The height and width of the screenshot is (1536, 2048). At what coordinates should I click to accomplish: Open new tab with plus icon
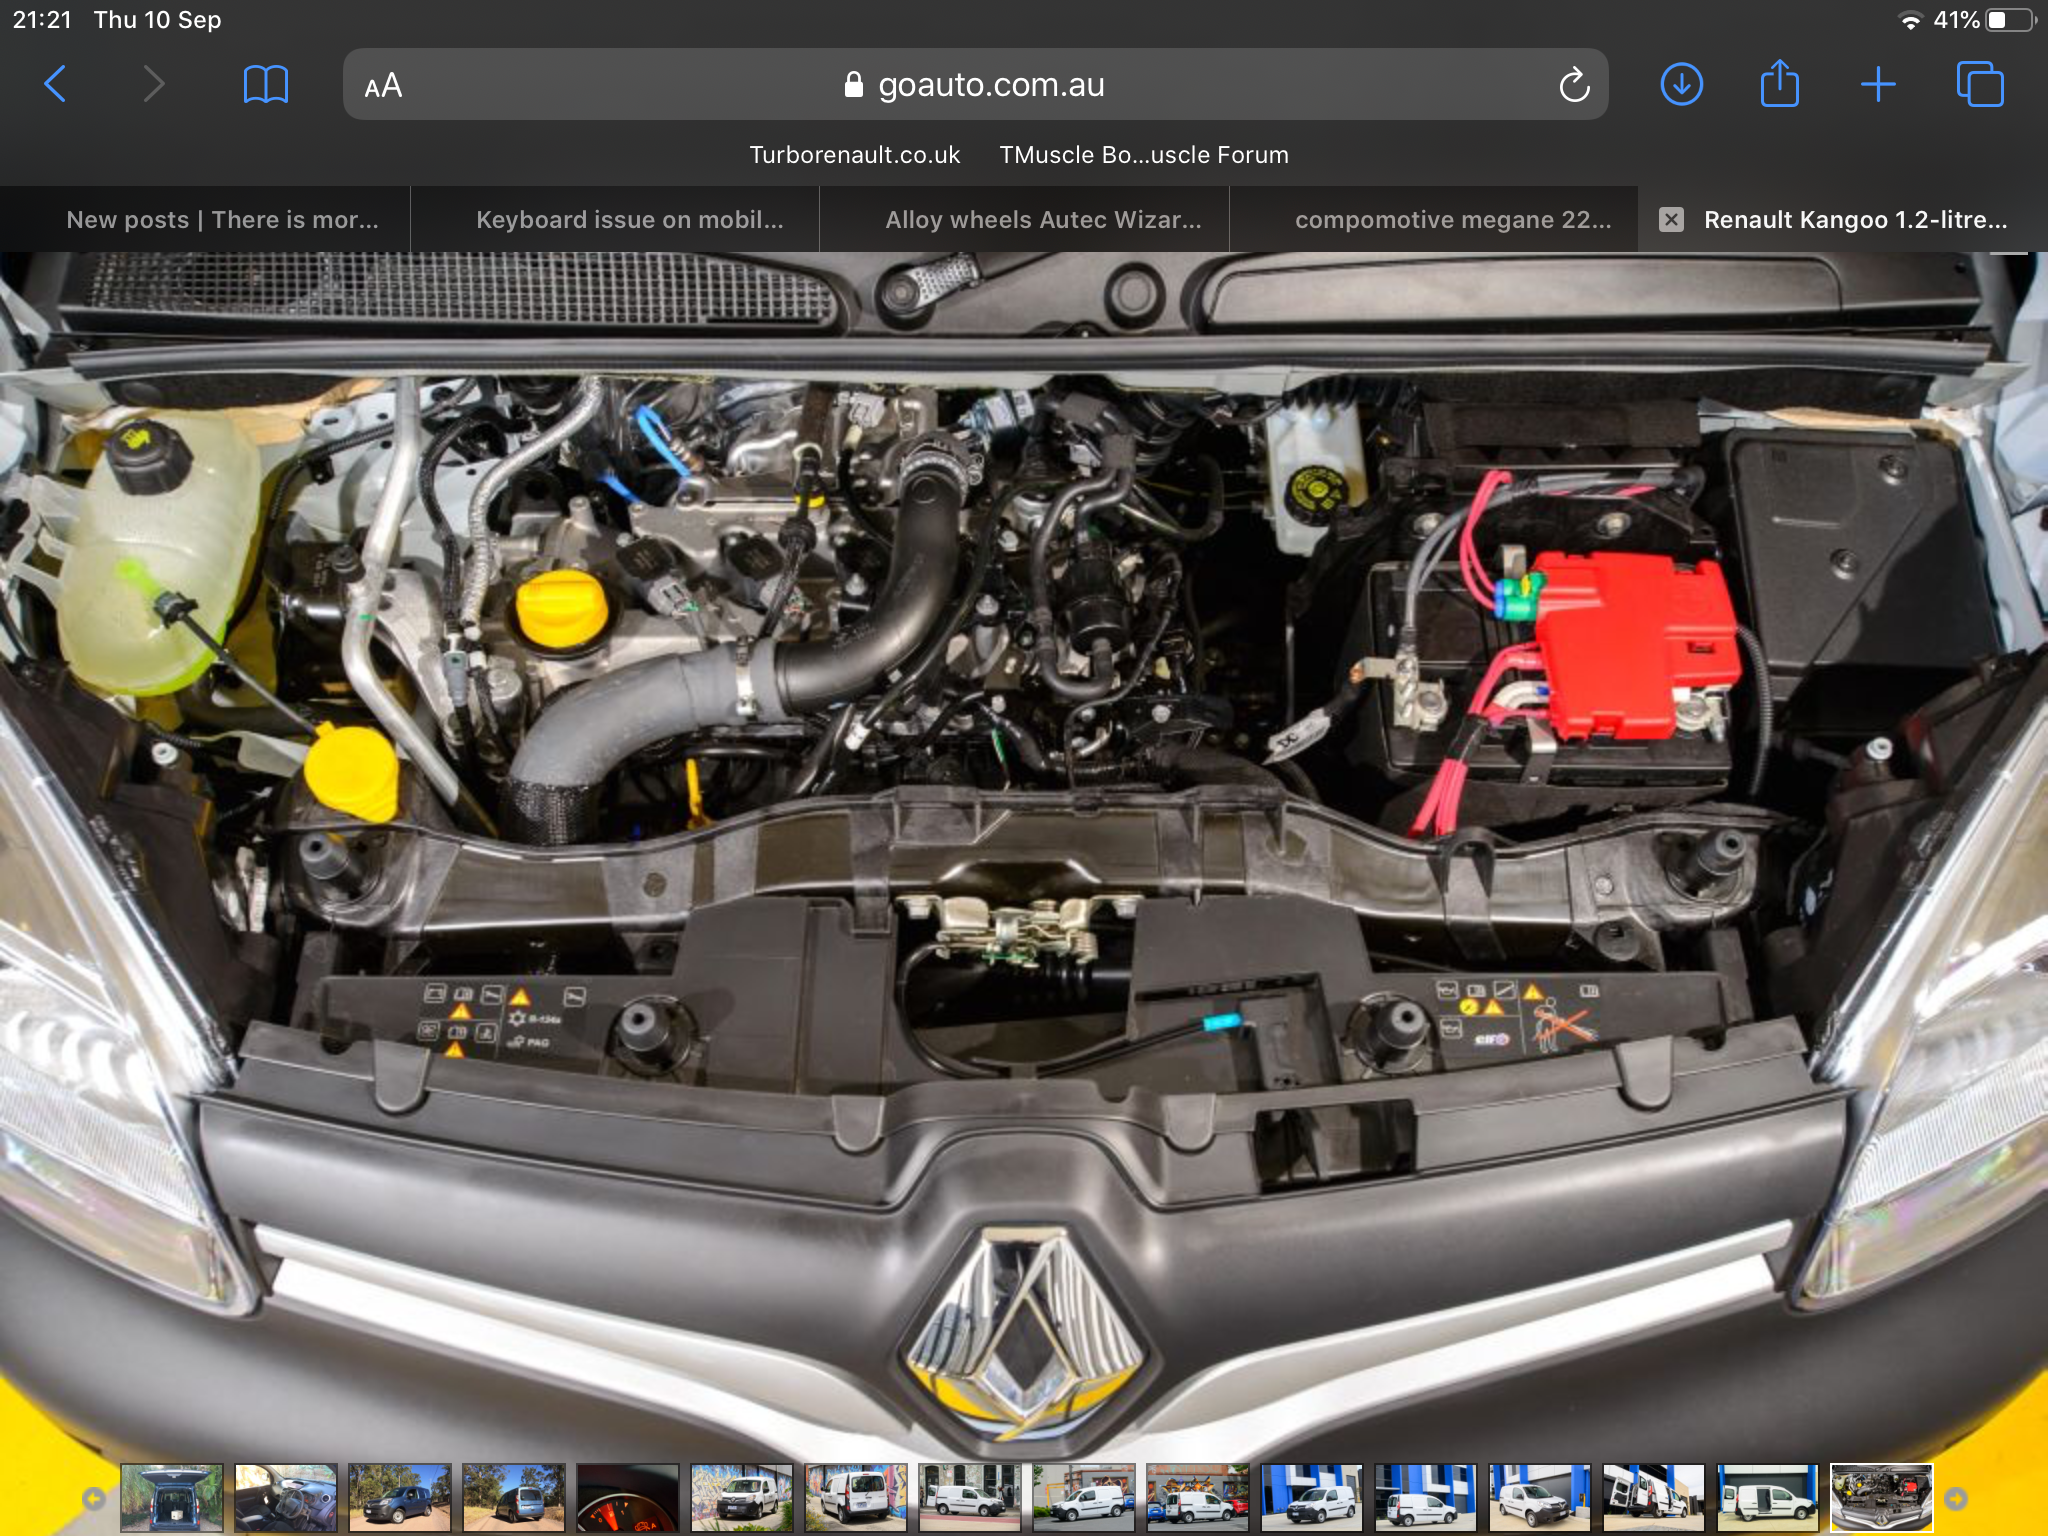[x=1877, y=85]
